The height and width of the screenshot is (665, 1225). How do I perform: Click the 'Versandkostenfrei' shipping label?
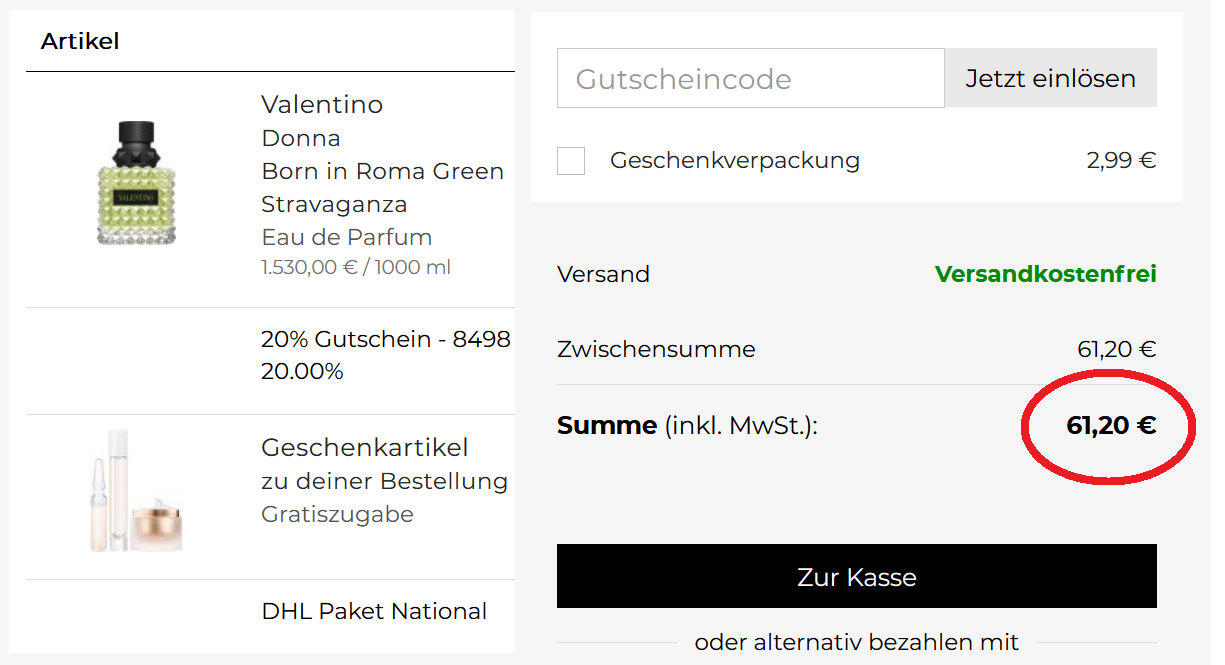pos(1045,274)
